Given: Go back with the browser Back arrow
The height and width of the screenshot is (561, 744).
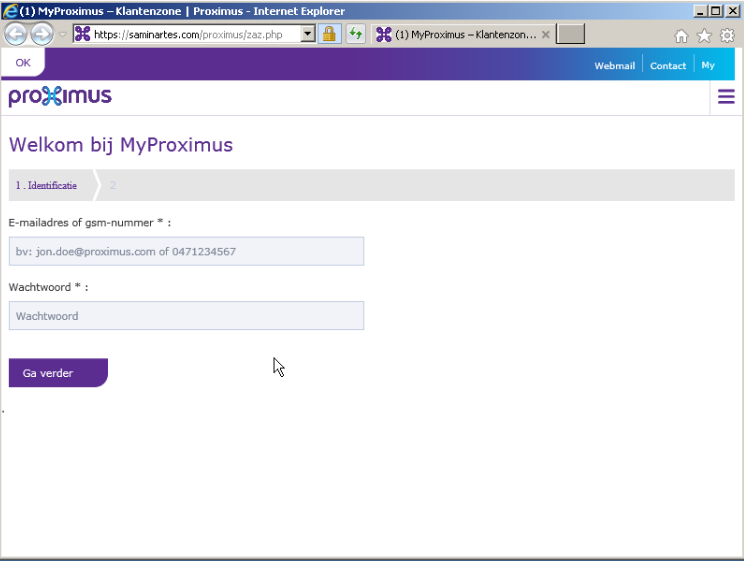Looking at the screenshot, I should [x=16, y=34].
